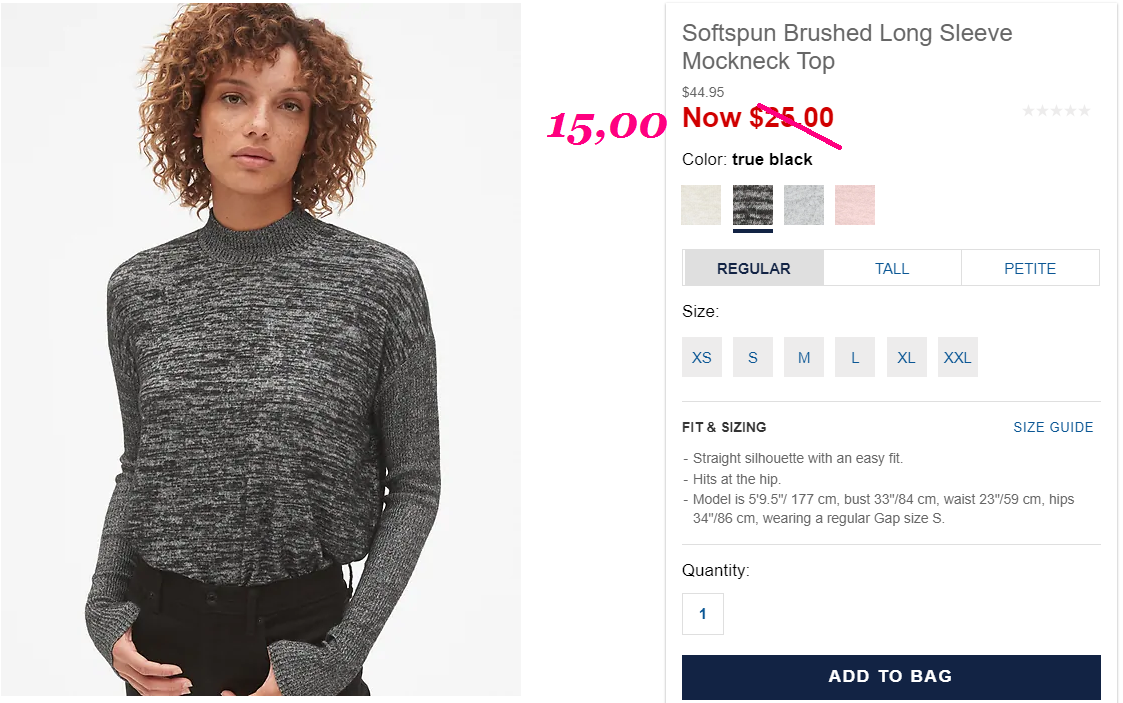Switch to the PETITE fit tab
Viewport: 1123px width, 703px height.
(x=1030, y=268)
